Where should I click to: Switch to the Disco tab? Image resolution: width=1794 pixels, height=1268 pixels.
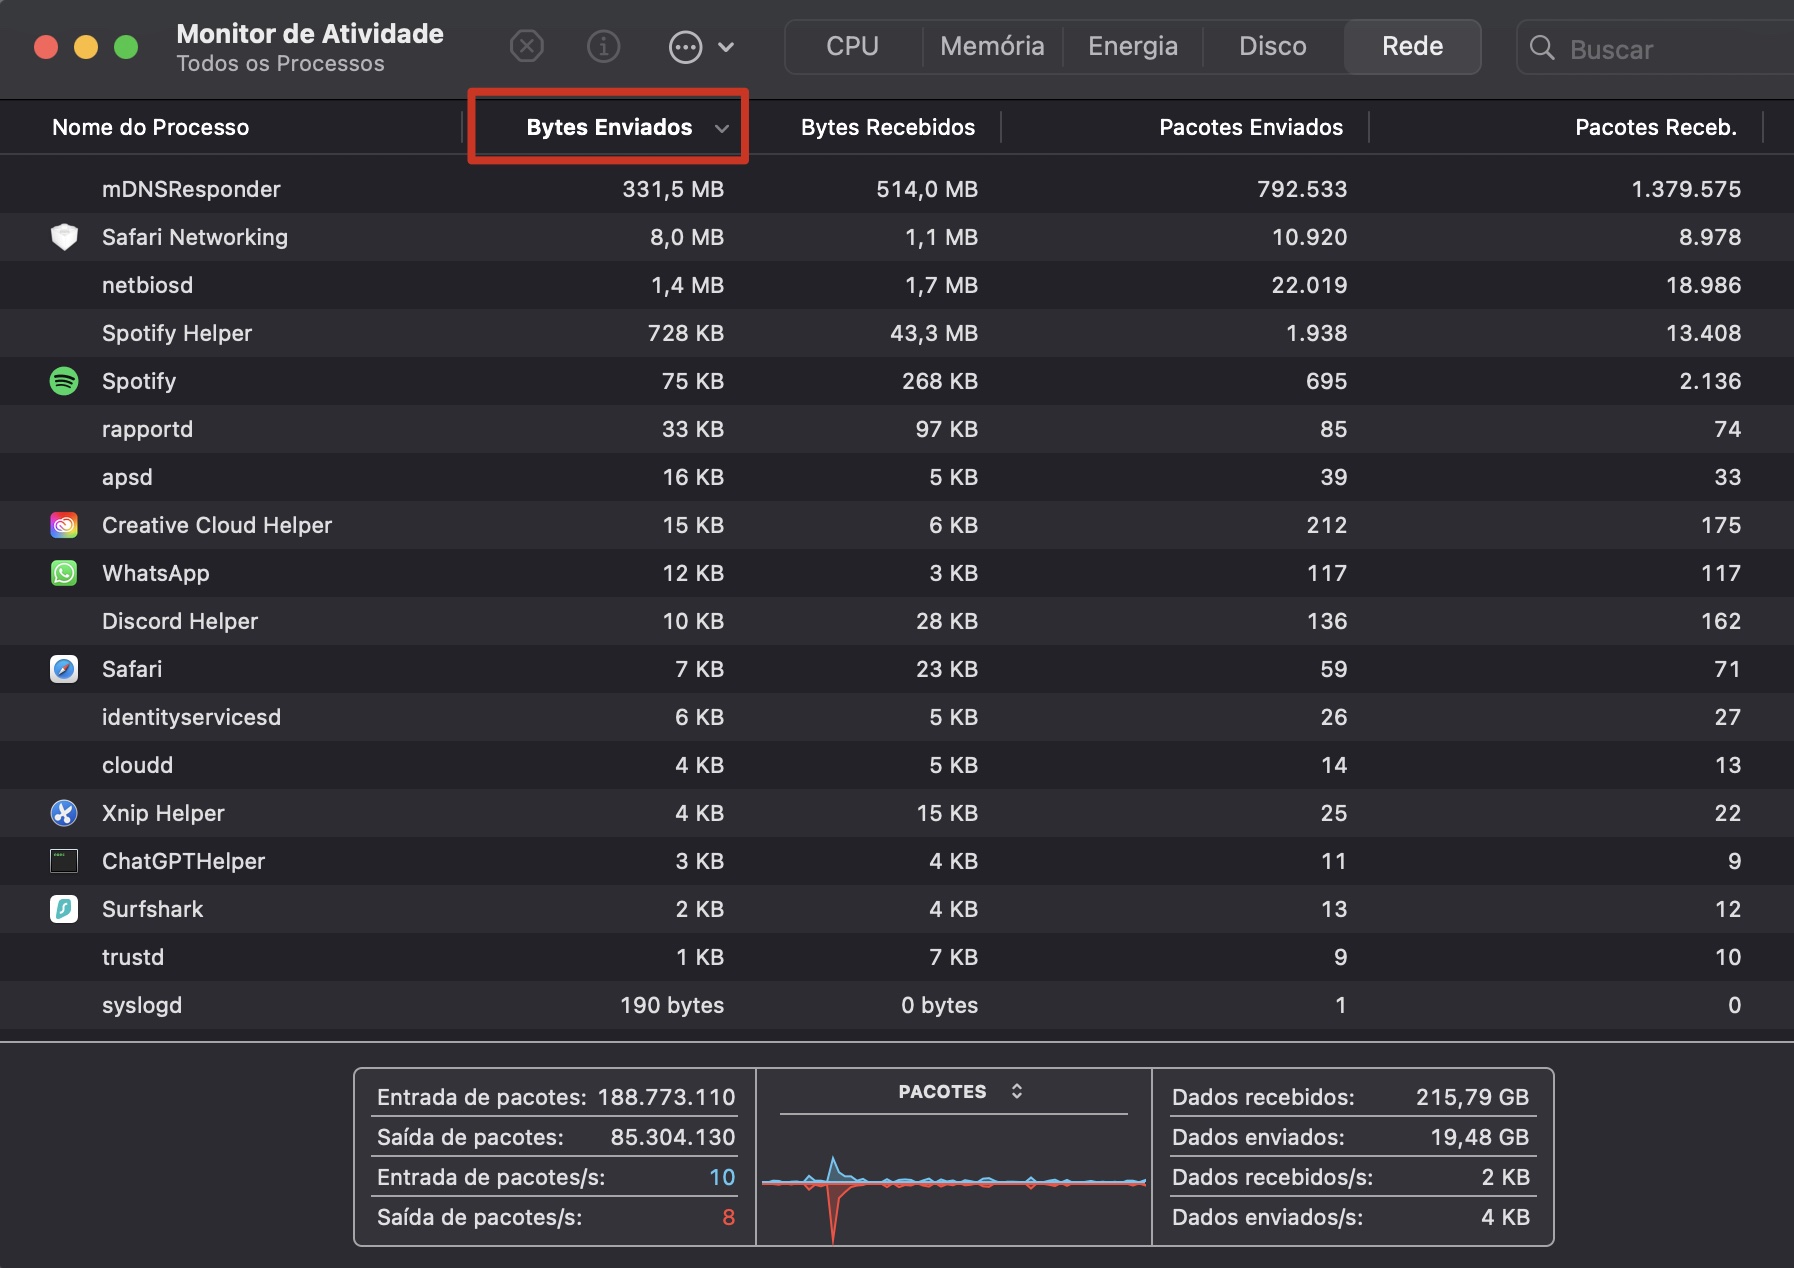[1271, 46]
